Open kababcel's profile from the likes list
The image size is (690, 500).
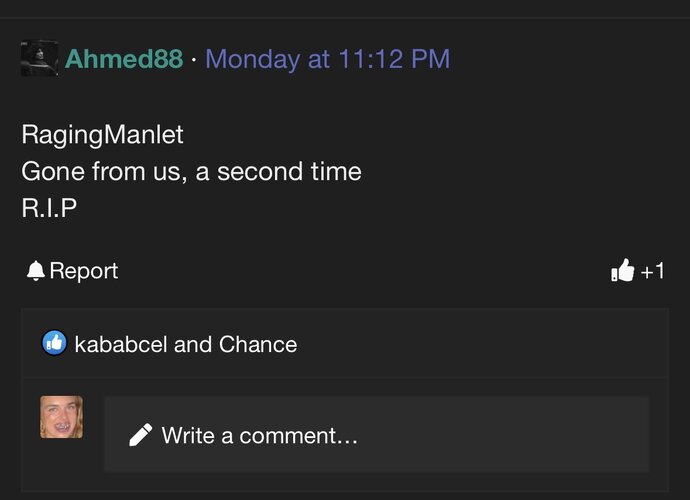coord(121,344)
